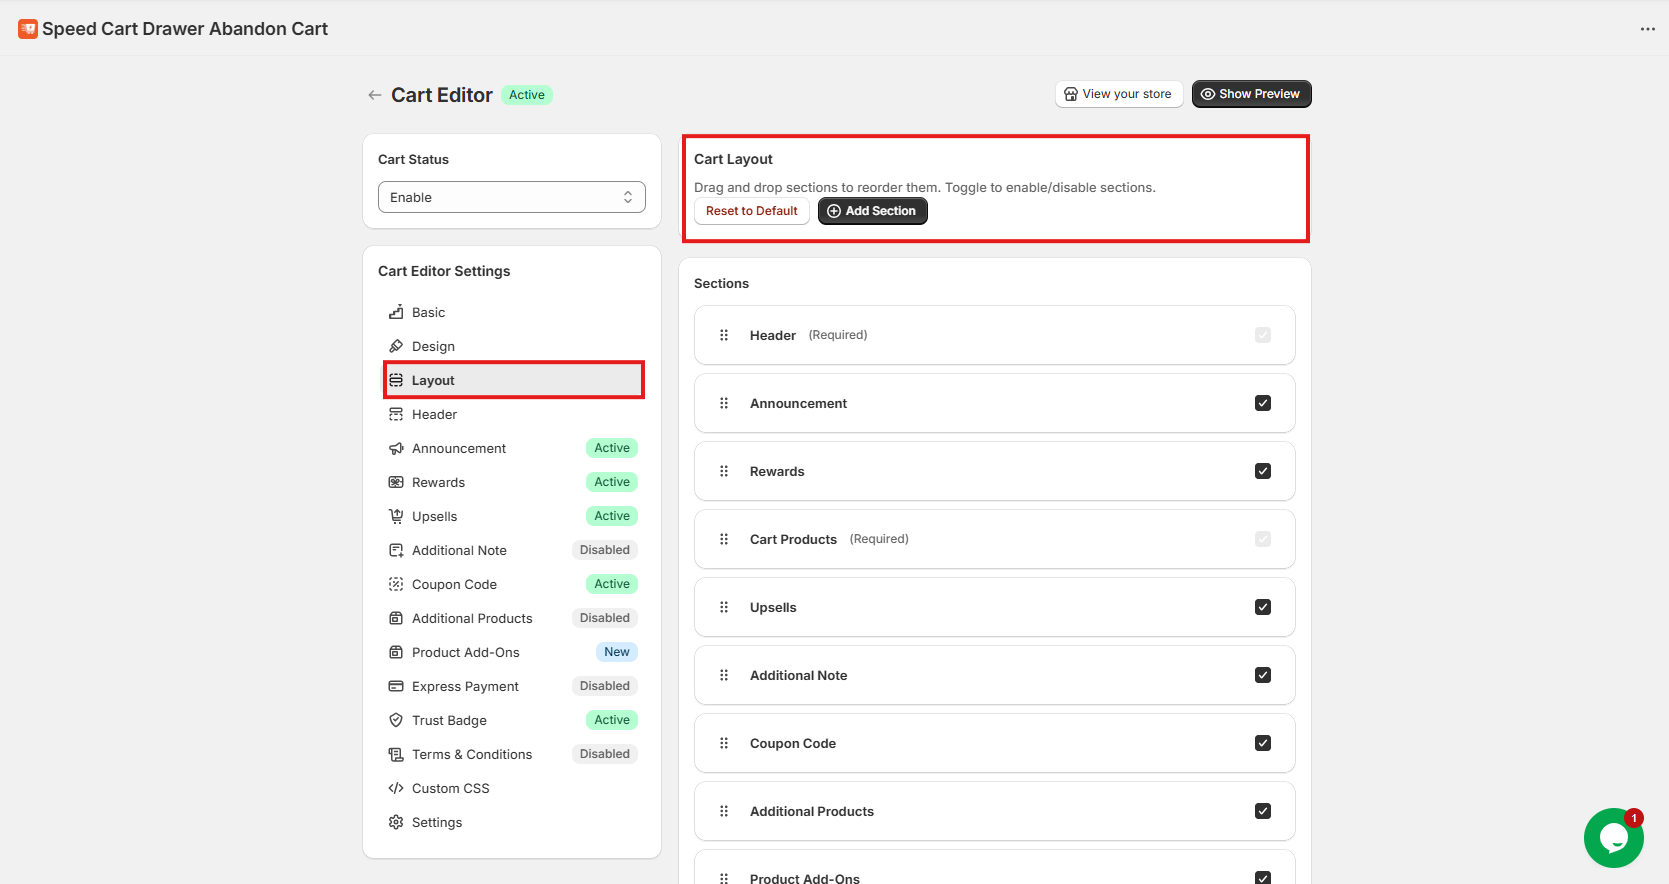The image size is (1669, 884).
Task: Go to Custom CSS settings
Action: pyautogui.click(x=450, y=788)
